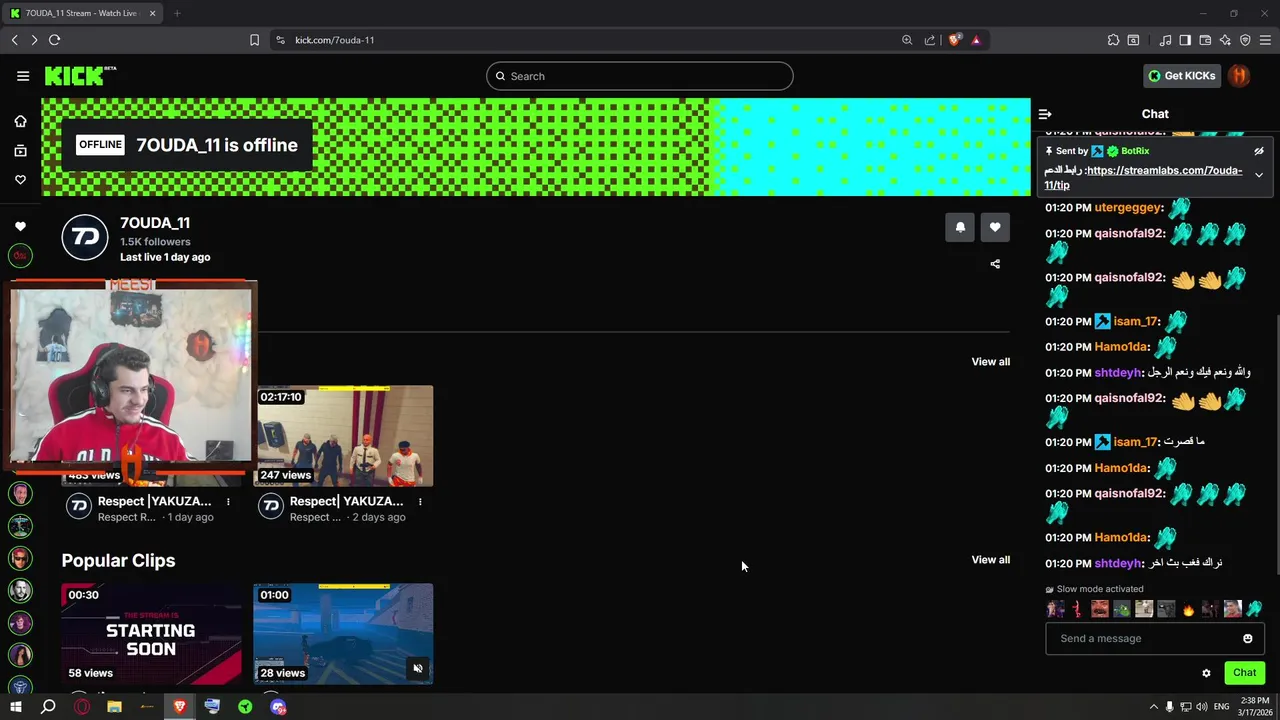The height and width of the screenshot is (720, 1280).
Task: View all Popular Clips
Action: click(990, 560)
